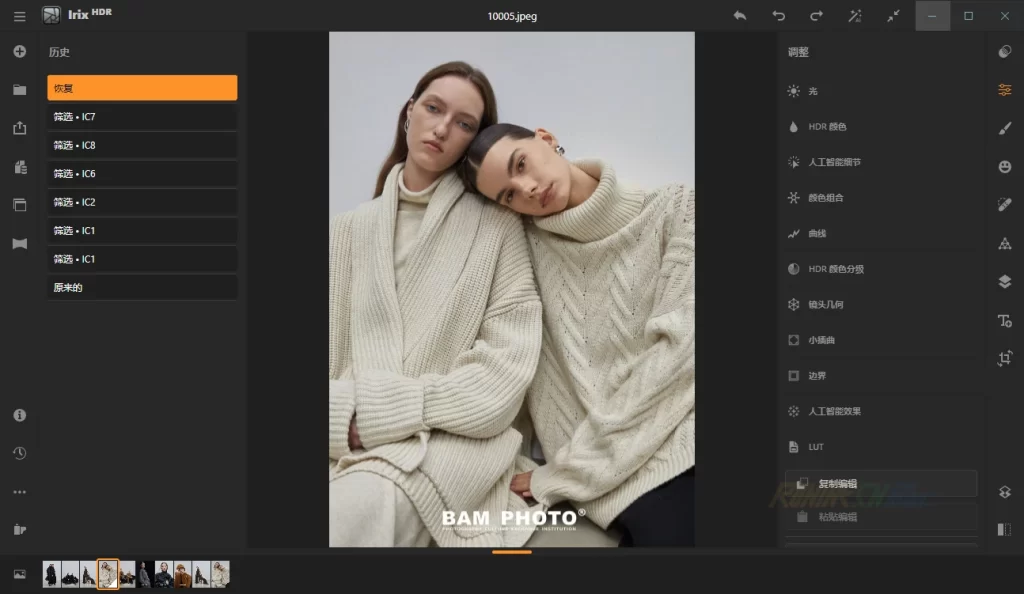Viewport: 1024px width, 594px height.
Task: Expand the 光 (Light) adjustment section
Action: [880, 91]
